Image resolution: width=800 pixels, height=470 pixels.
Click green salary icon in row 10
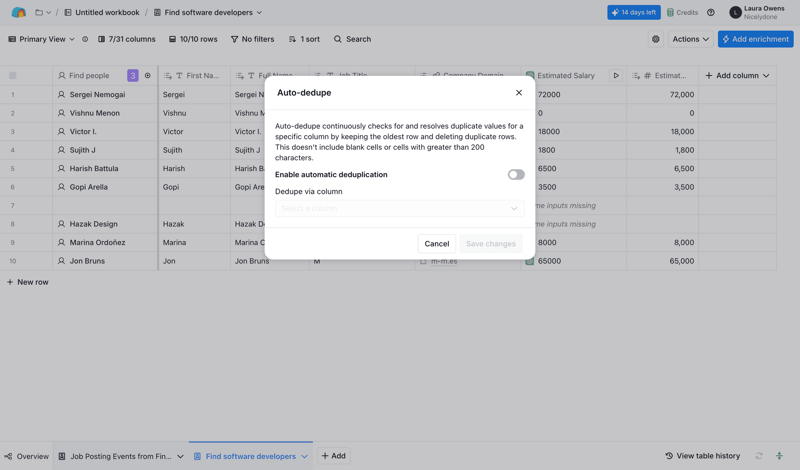[x=530, y=261]
